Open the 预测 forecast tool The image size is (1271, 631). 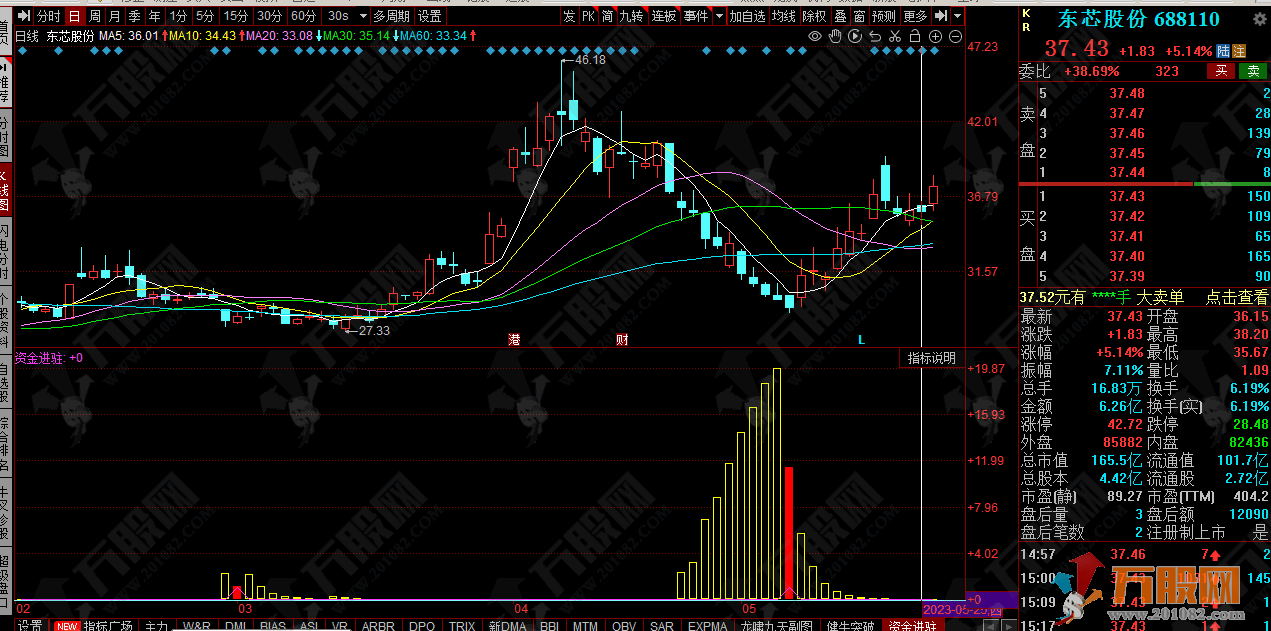[x=883, y=16]
